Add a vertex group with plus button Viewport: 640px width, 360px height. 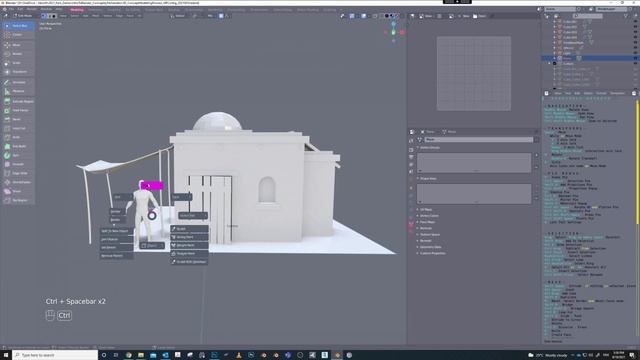click(x=536, y=155)
